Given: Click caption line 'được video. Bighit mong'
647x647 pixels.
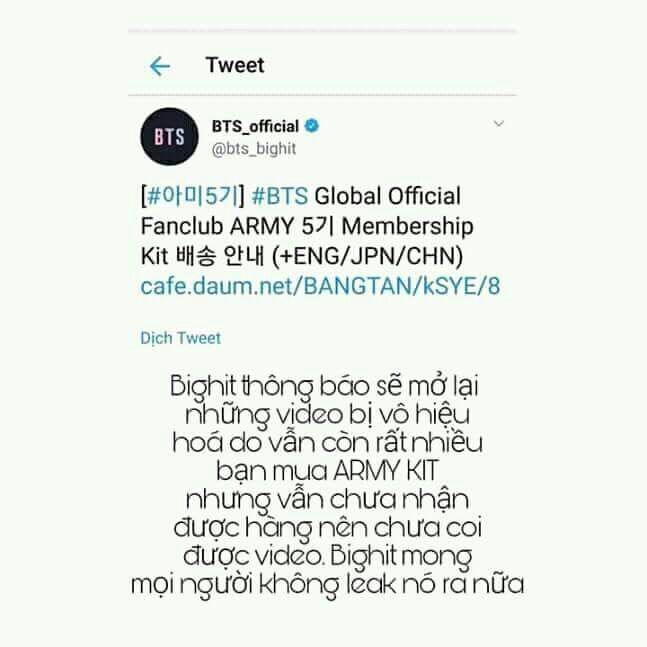Looking at the screenshot, I should pos(328,557).
